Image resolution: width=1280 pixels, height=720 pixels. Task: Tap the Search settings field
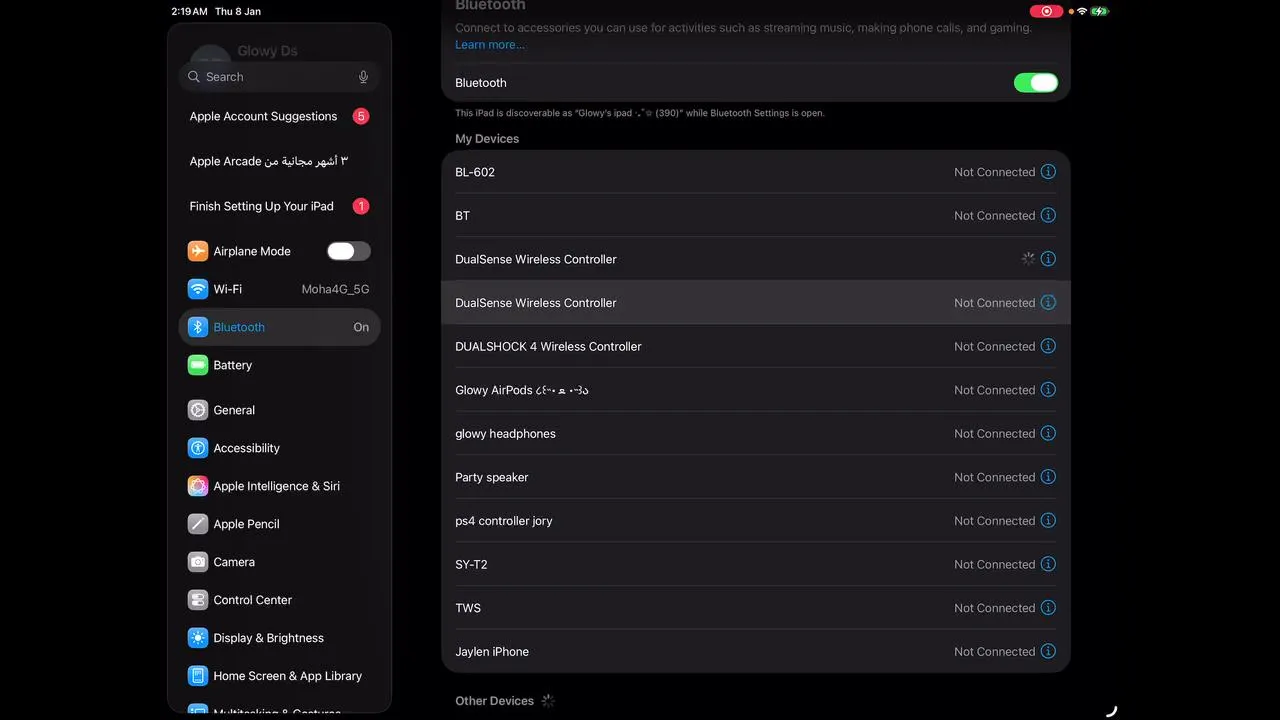(280, 77)
